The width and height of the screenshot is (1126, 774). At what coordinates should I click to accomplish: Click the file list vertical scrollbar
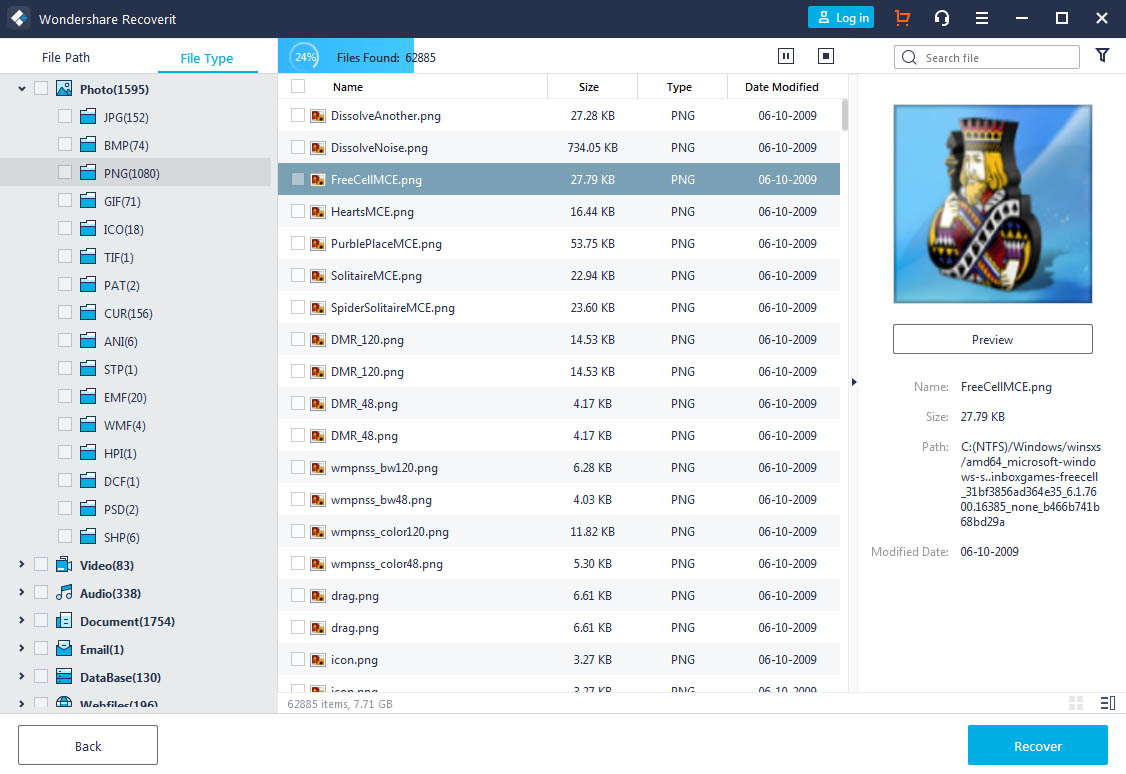click(x=844, y=115)
